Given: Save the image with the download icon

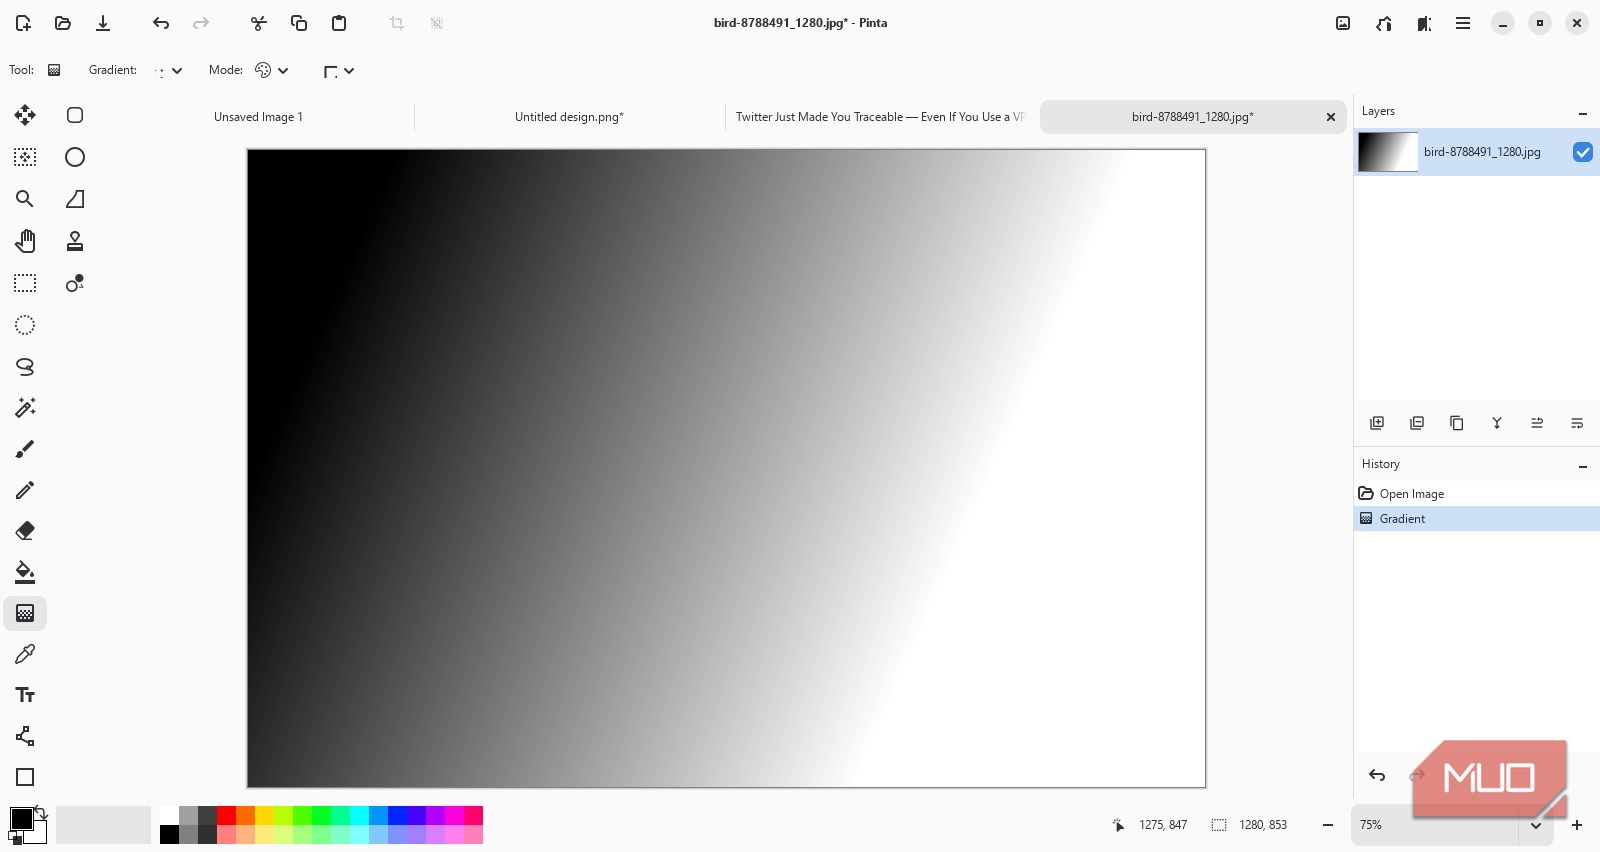Looking at the screenshot, I should tap(103, 23).
